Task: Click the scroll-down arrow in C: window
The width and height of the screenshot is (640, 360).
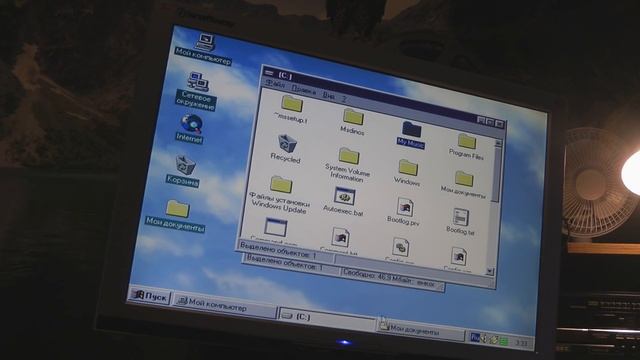Action: point(490,271)
